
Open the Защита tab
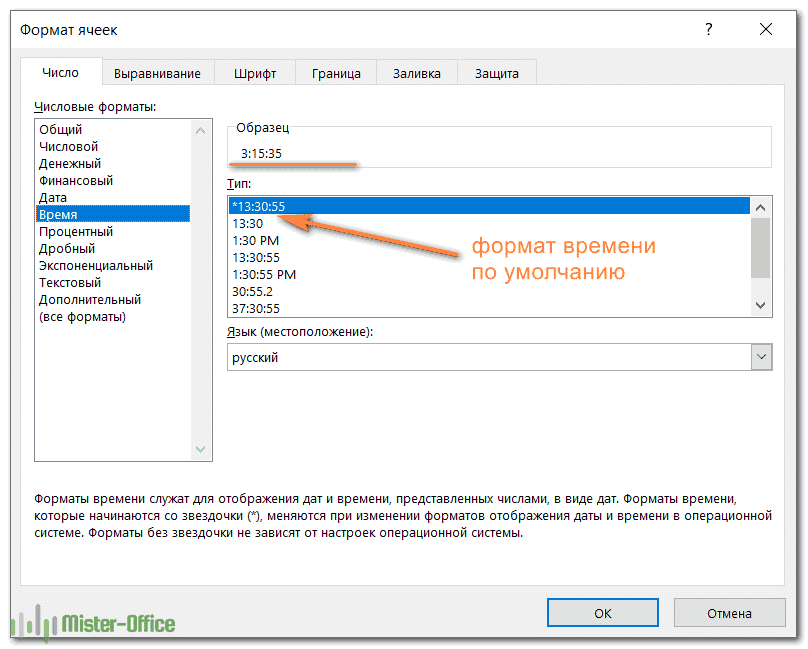pyautogui.click(x=498, y=74)
